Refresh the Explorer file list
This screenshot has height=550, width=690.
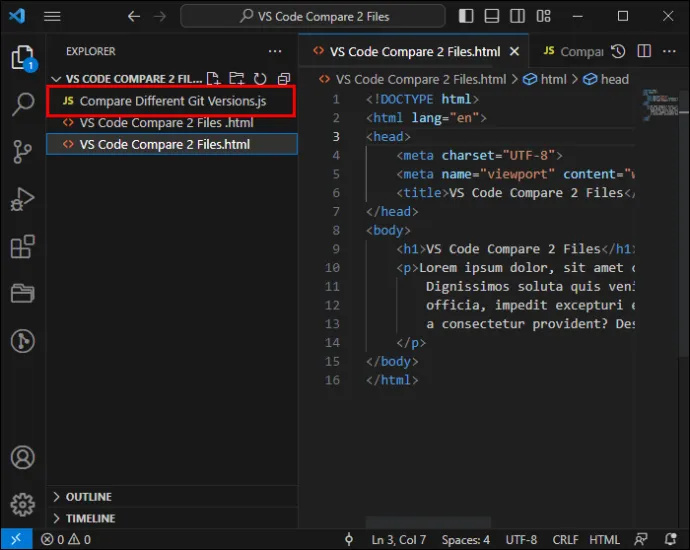pyautogui.click(x=260, y=79)
